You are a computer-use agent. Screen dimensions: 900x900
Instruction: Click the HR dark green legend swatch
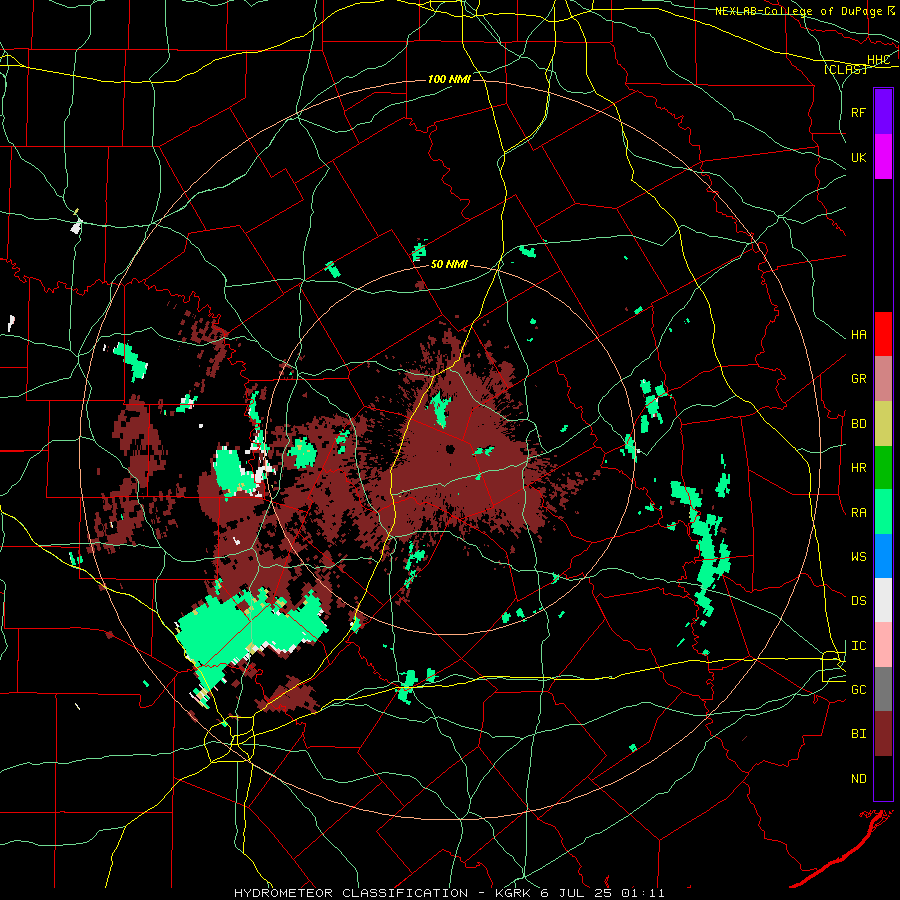(883, 468)
